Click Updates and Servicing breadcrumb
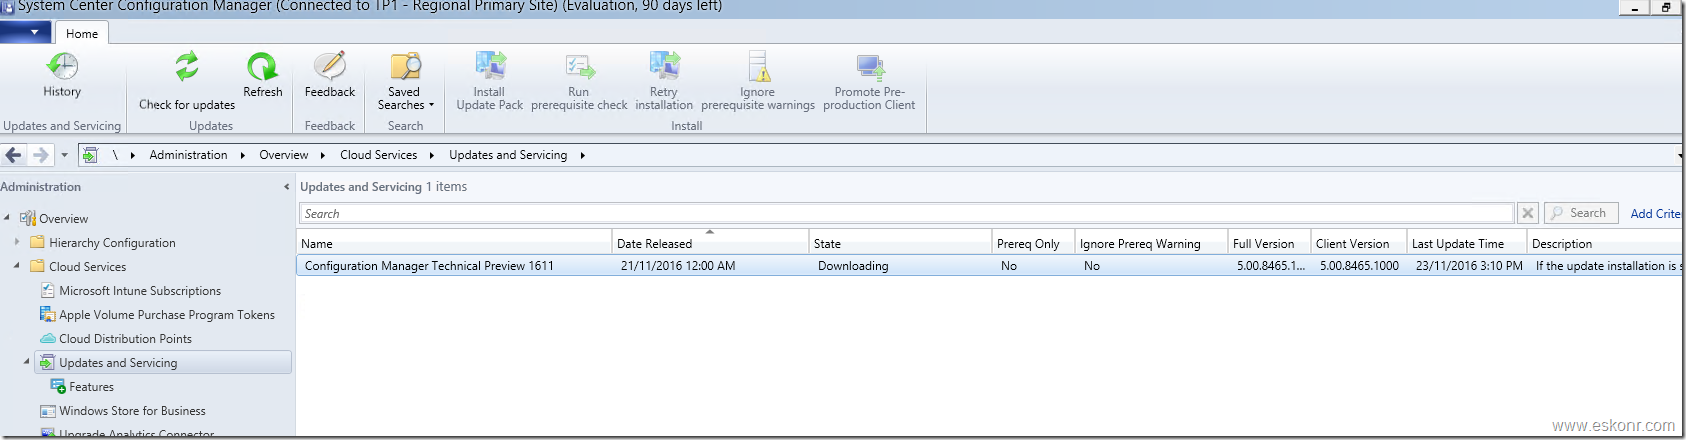Screen dimensions: 1686x440 508,155
